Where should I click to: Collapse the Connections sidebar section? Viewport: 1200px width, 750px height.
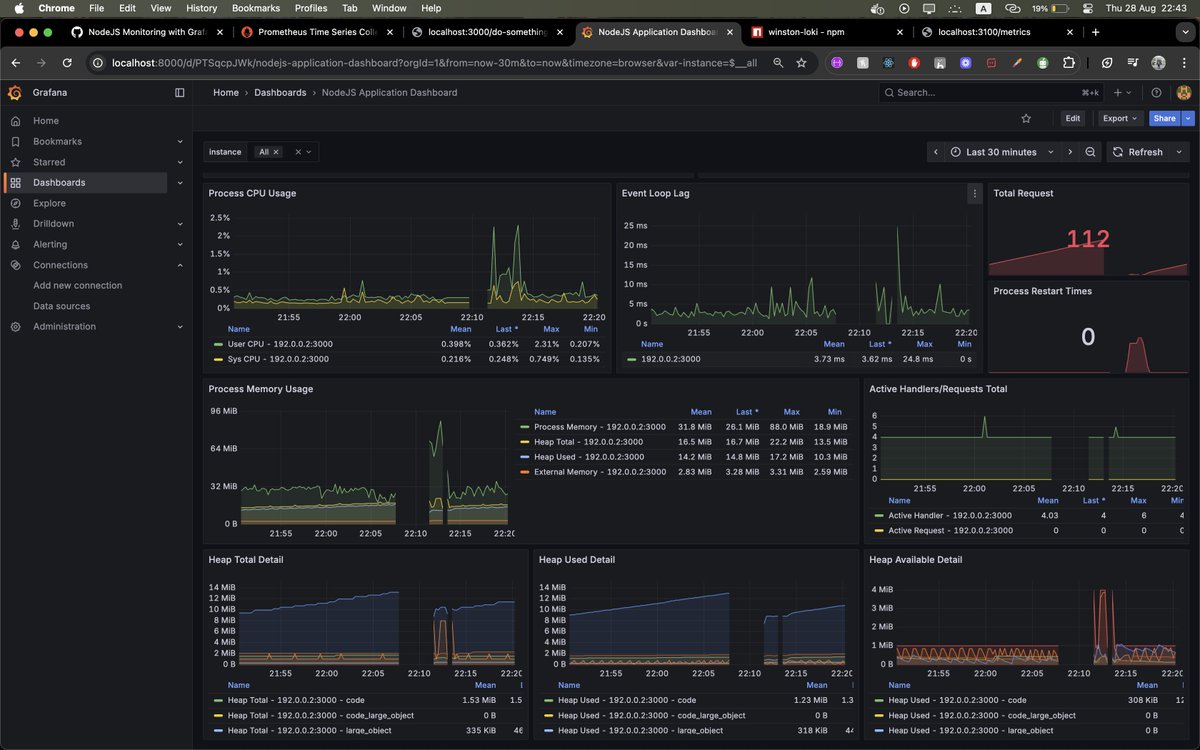(180, 265)
